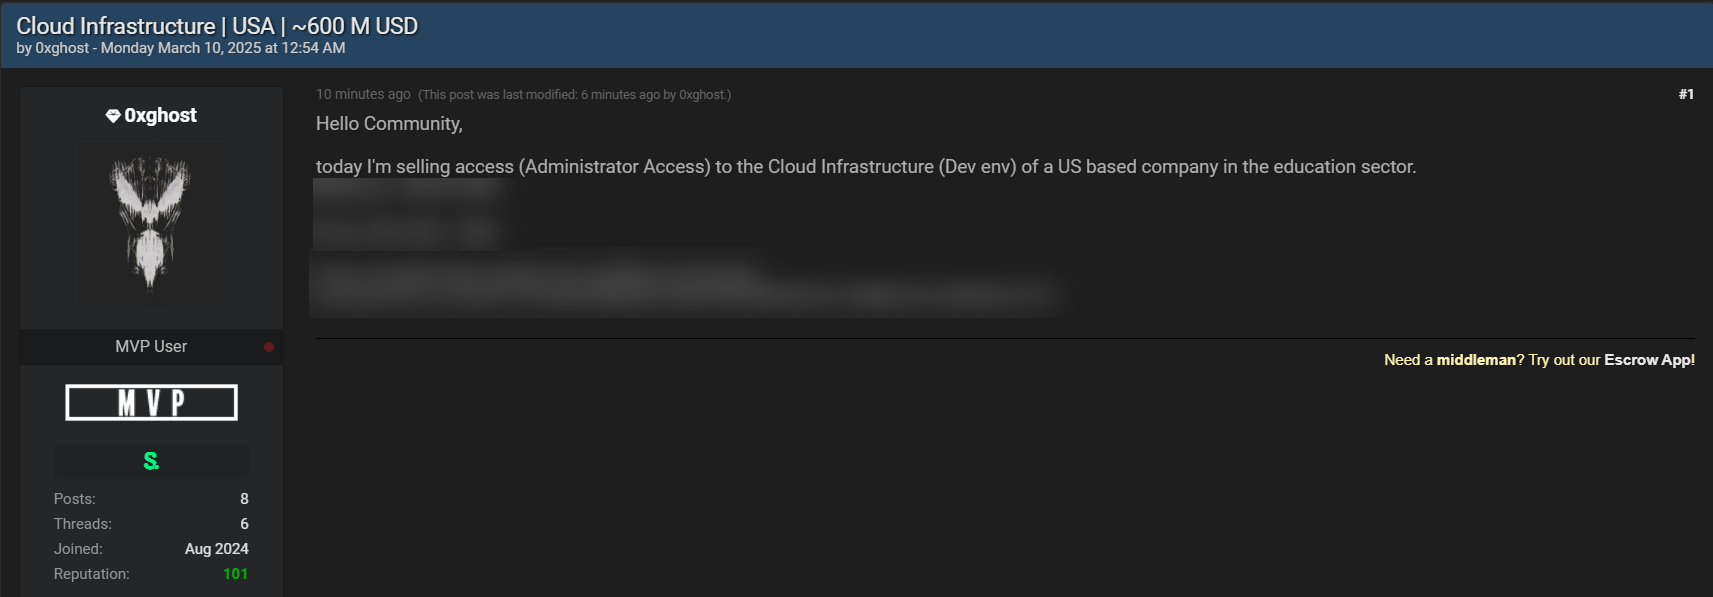The image size is (1713, 597).
Task: Click the last modified by 0xghost note
Action: pos(574,95)
